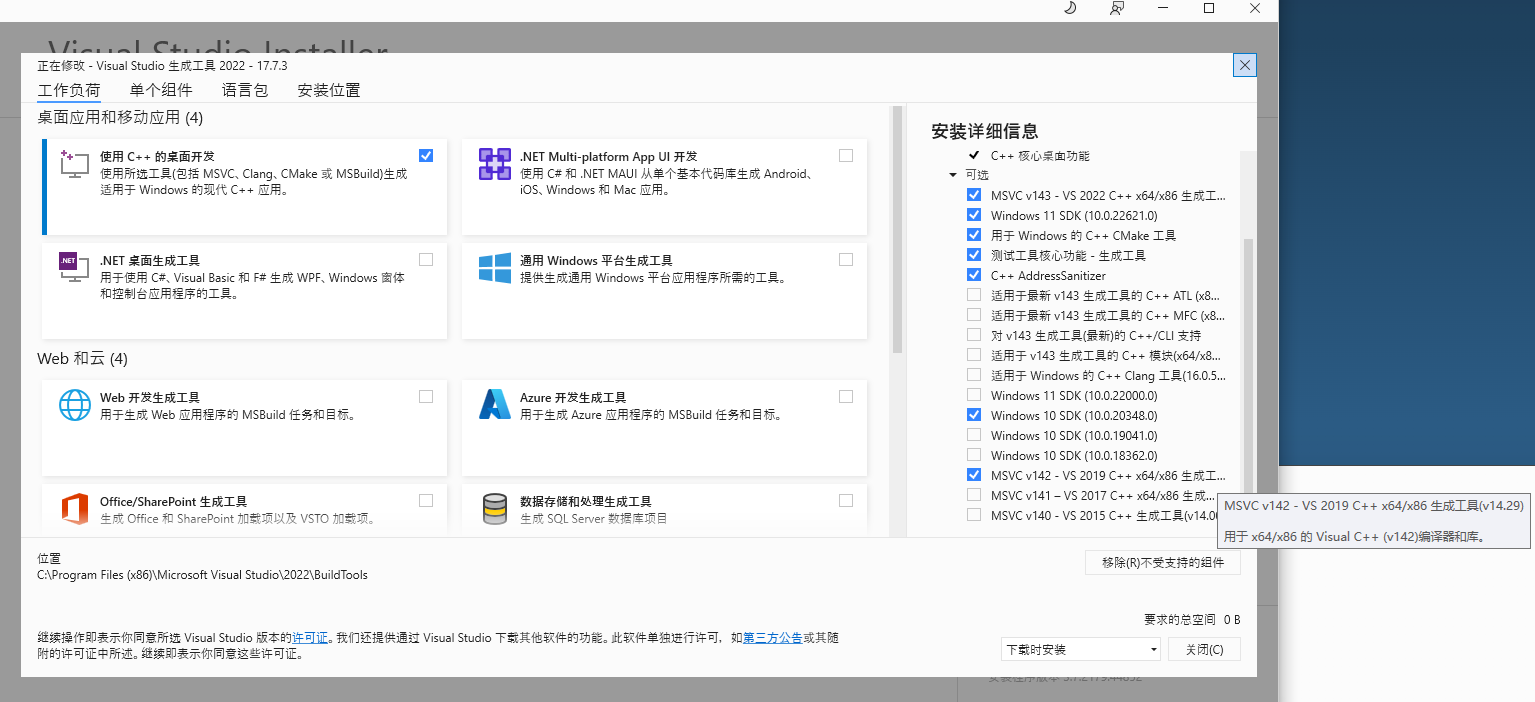This screenshot has width=1535, height=702.
Task: Collapse the 可选 optional components section
Action: 953,175
